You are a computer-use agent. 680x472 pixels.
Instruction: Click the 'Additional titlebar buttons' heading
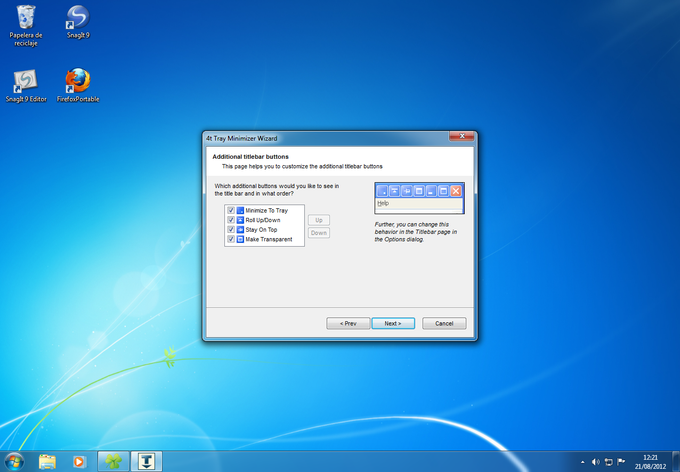pos(250,157)
